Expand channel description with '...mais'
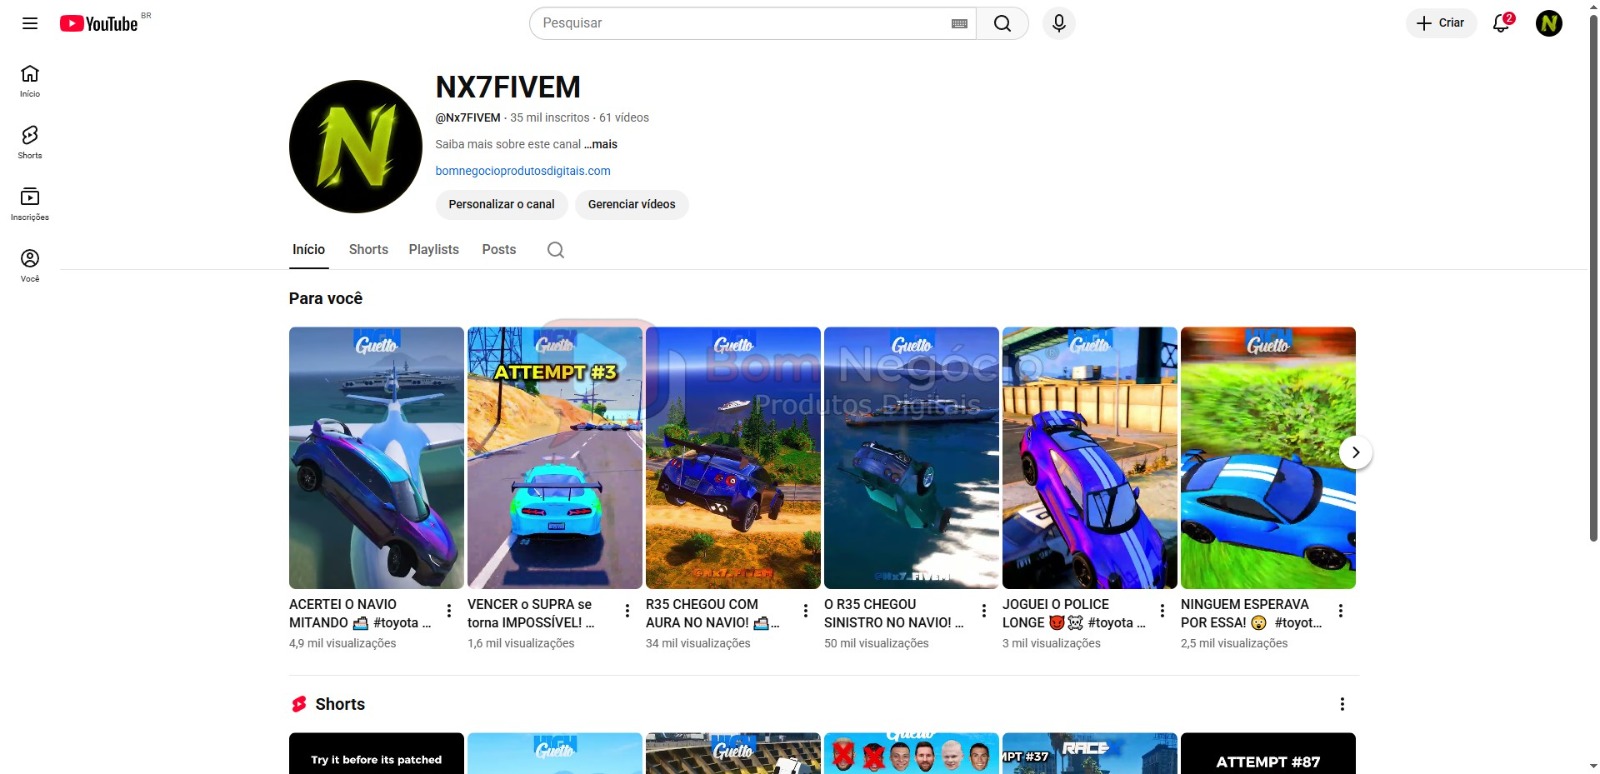 [601, 144]
